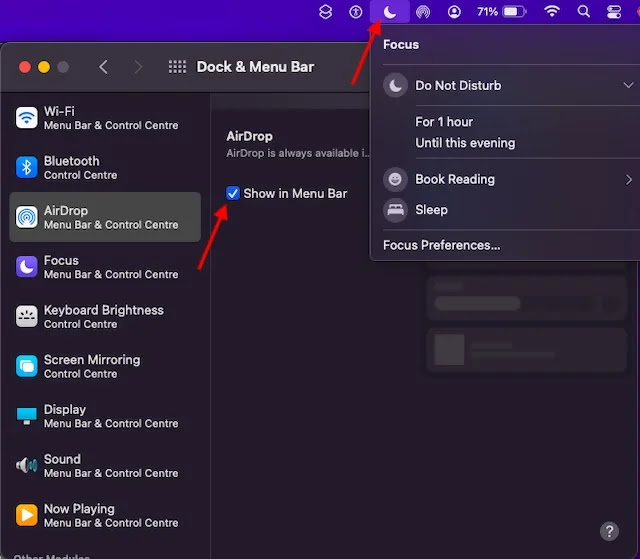The height and width of the screenshot is (559, 640).
Task: Click Book Reading label in Focus menu
Action: coord(455,180)
